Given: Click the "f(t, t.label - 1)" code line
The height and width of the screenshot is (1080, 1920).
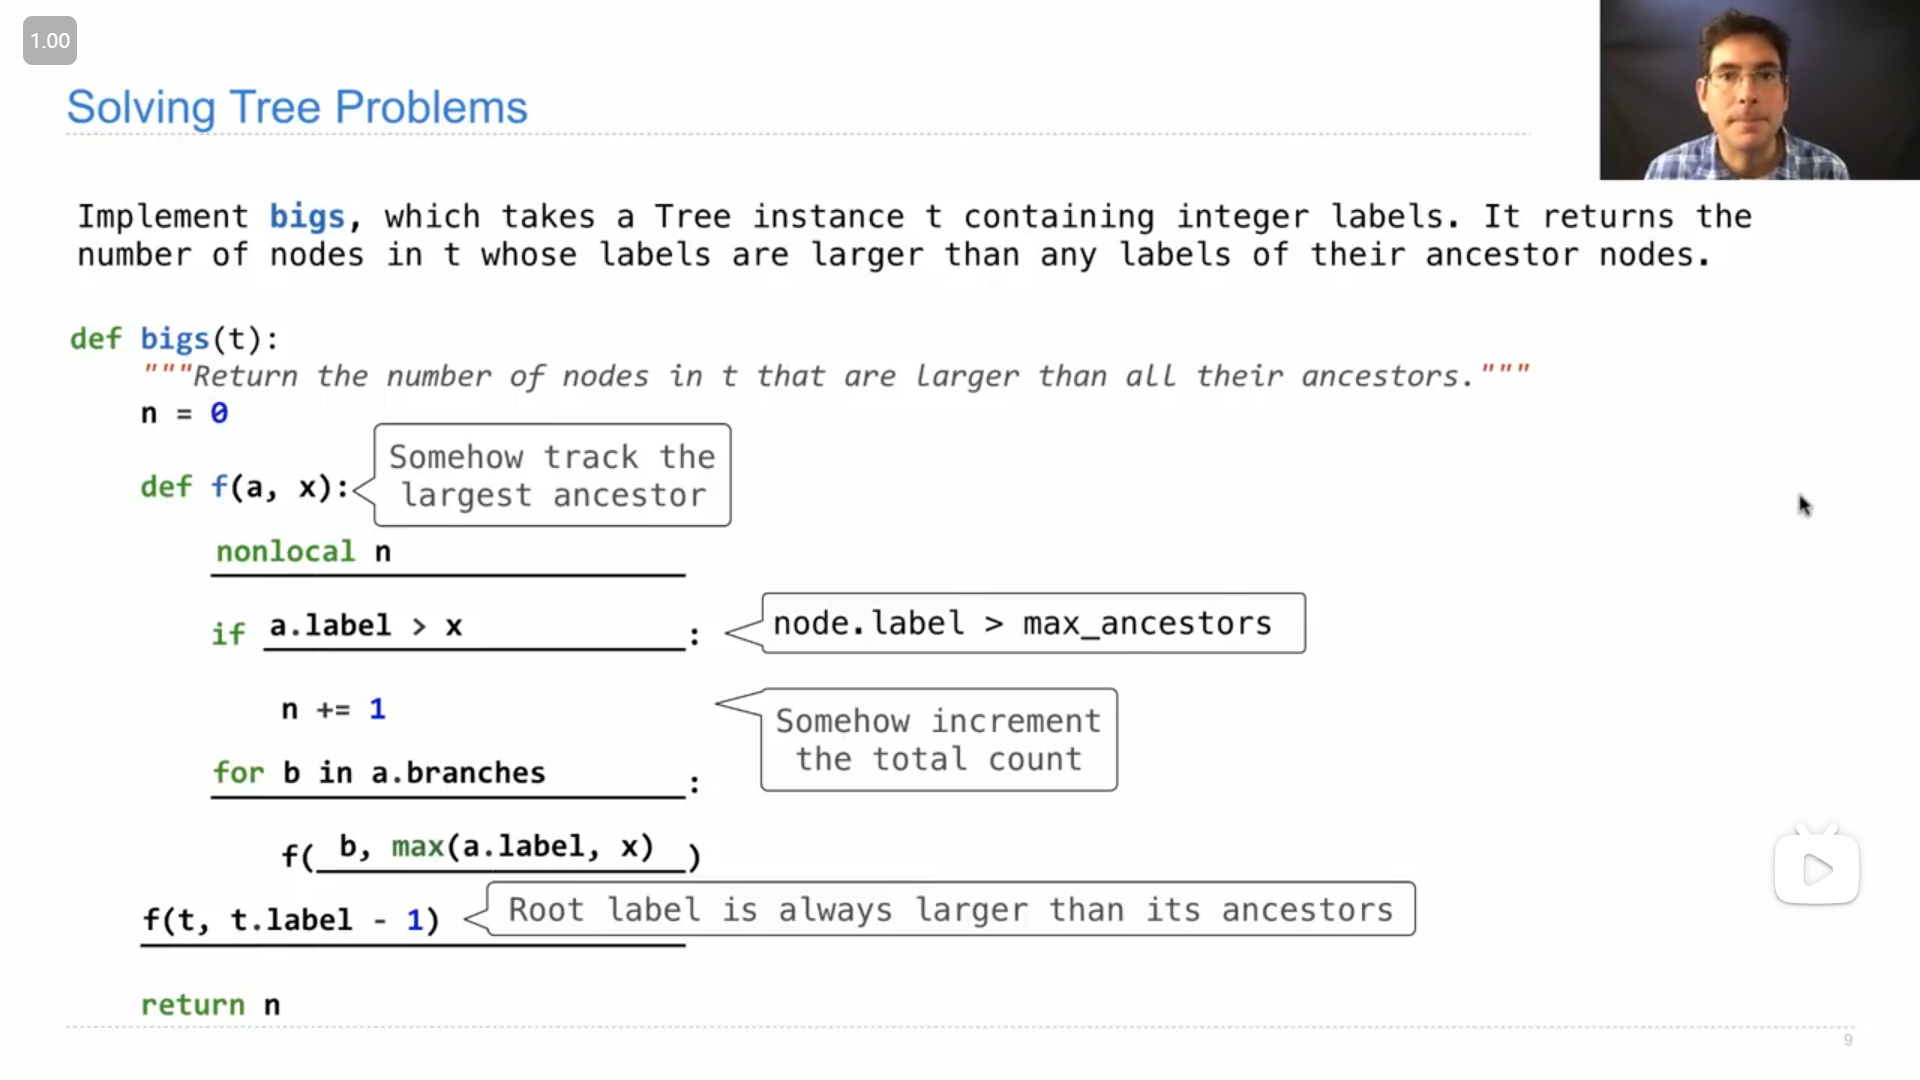Looking at the screenshot, I should click(x=291, y=920).
